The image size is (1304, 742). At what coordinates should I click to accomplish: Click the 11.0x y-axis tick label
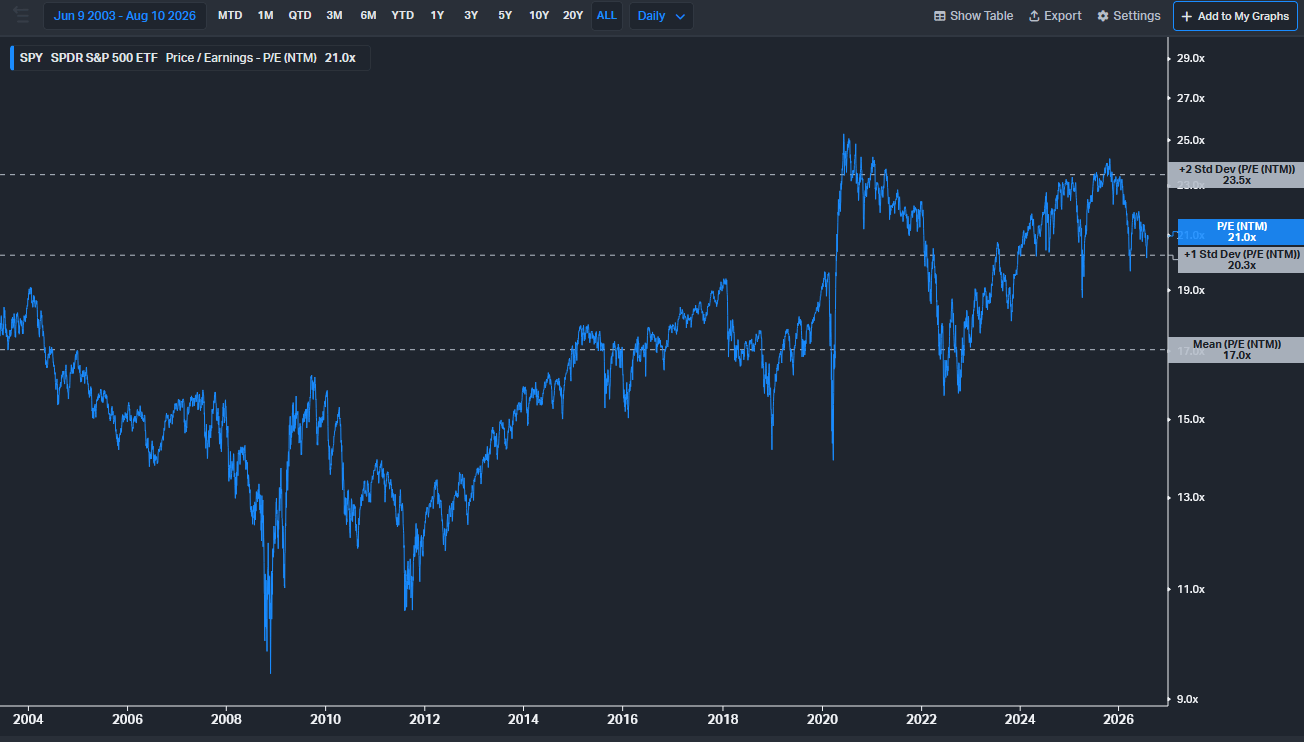tap(1190, 589)
